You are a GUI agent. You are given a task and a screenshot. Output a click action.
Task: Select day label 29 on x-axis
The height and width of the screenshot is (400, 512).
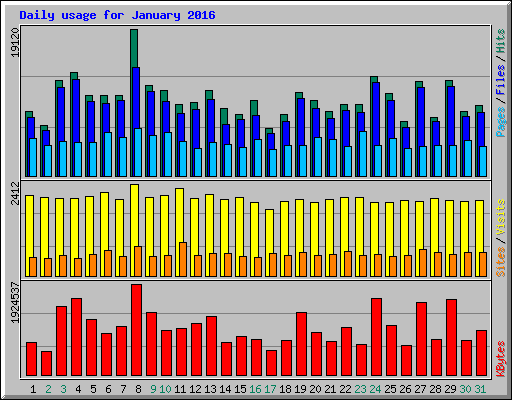click(x=450, y=389)
